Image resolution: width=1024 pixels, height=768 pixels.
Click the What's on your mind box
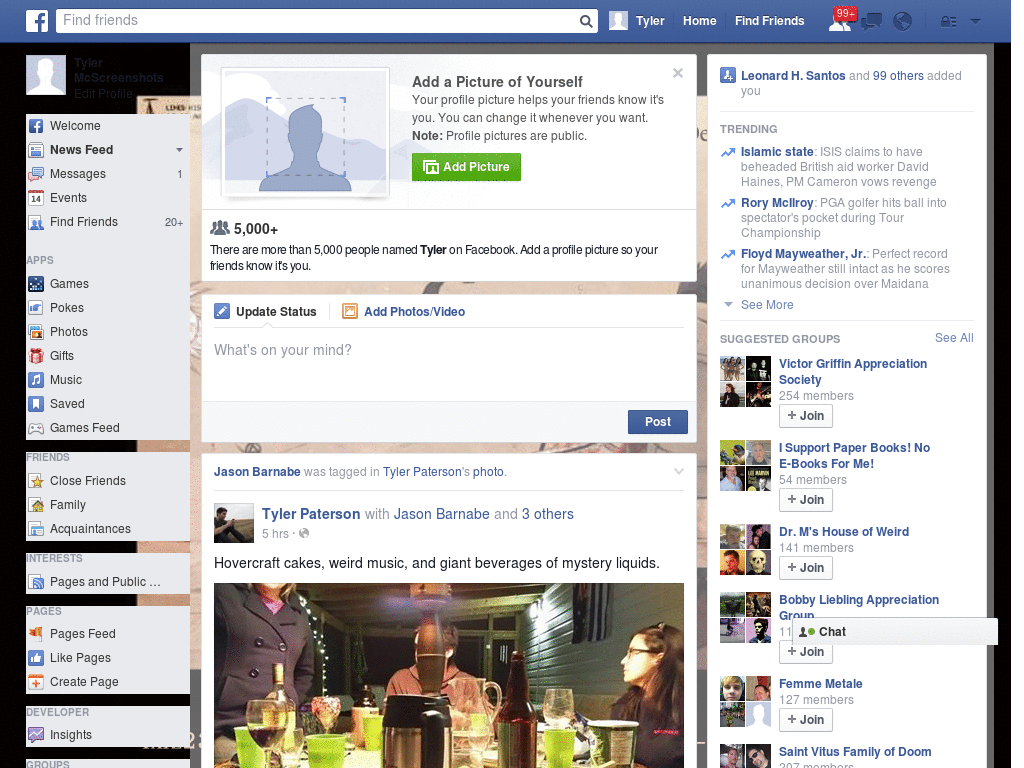click(x=449, y=366)
